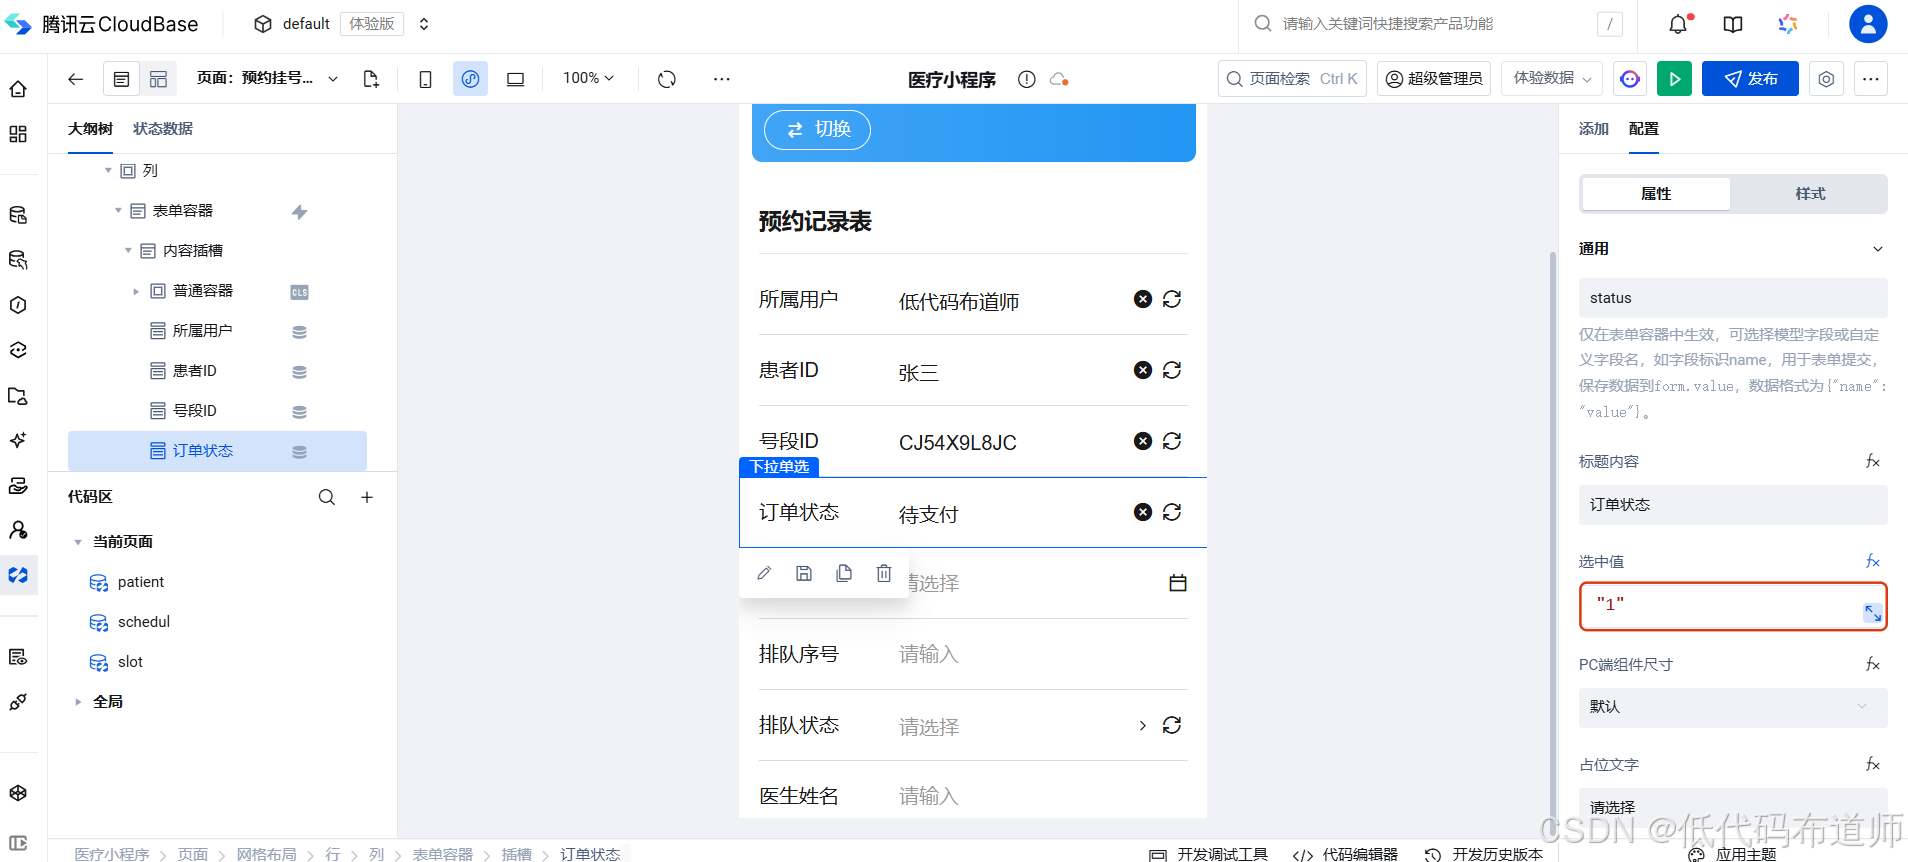The image size is (1908, 862).
Task: Open the toolbar more options ellipsis
Action: coord(721,79)
